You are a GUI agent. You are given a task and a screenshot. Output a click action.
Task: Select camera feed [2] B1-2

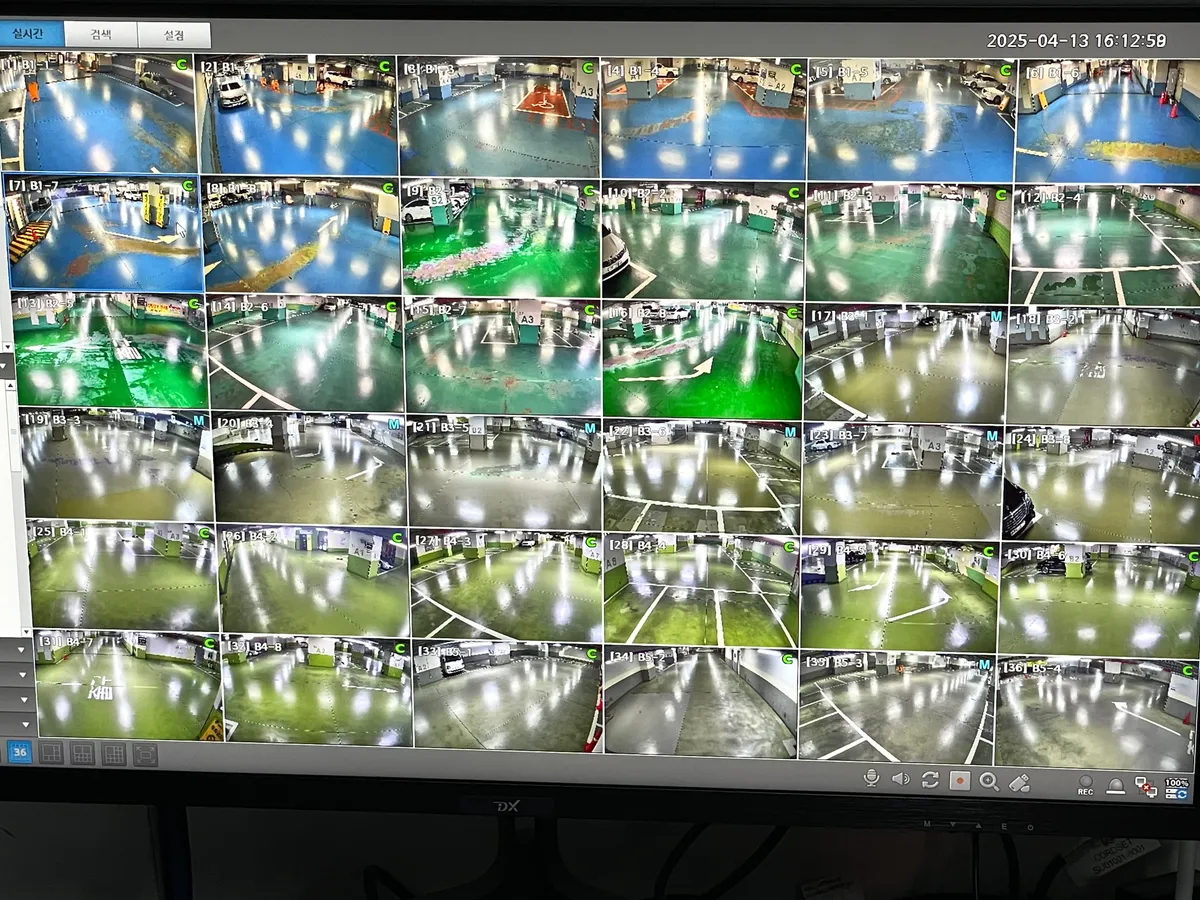coord(297,115)
